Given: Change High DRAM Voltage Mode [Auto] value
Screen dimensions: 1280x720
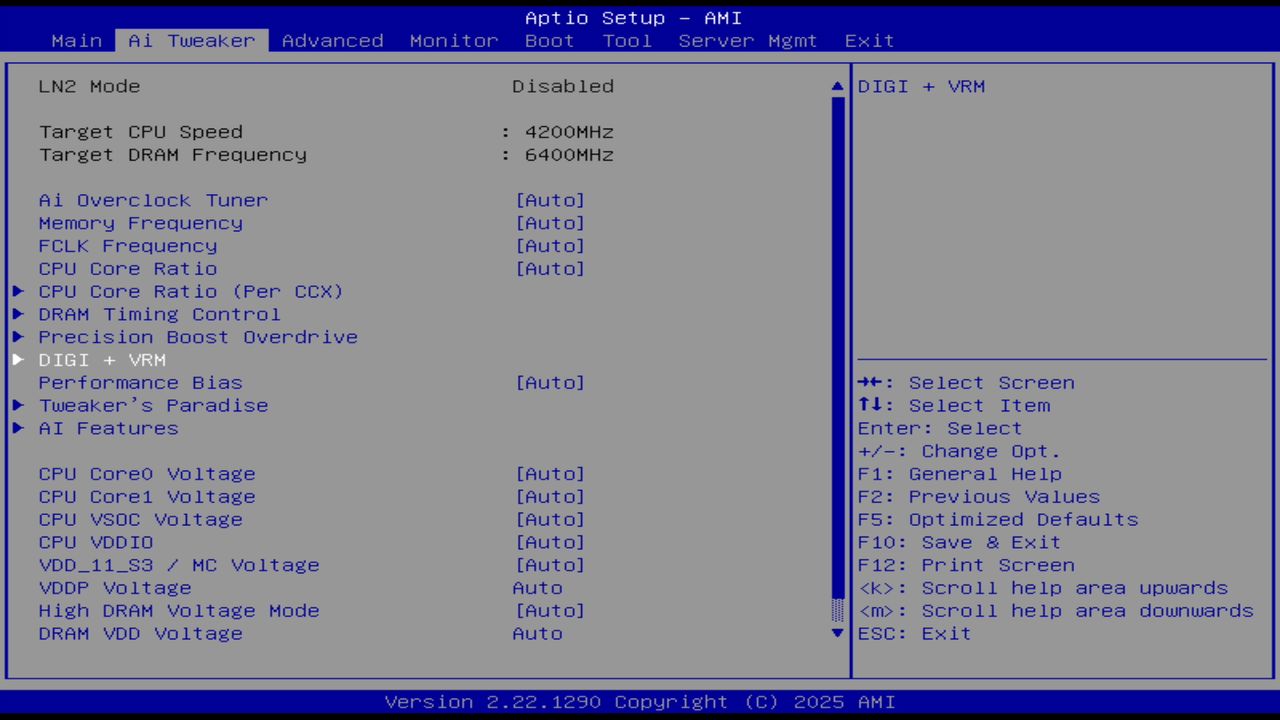Looking at the screenshot, I should 550,611.
